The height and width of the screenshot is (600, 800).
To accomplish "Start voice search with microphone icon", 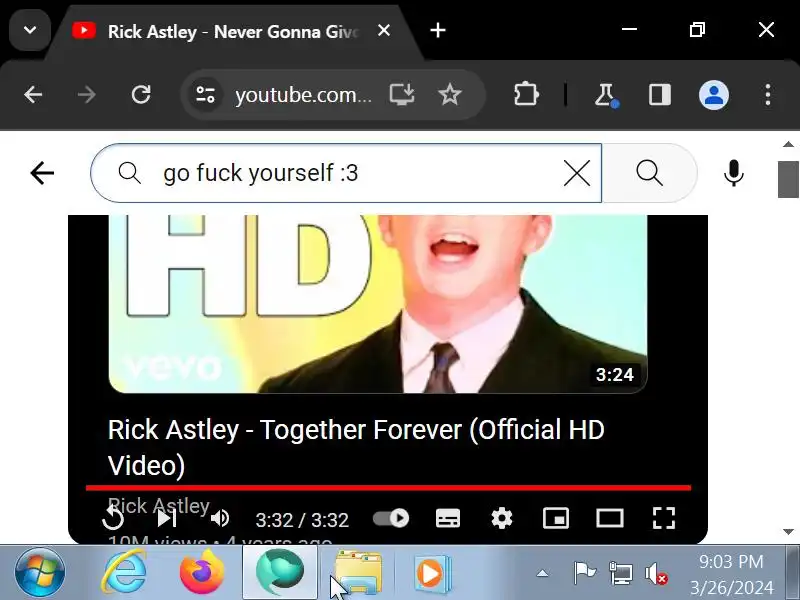I will 734,173.
